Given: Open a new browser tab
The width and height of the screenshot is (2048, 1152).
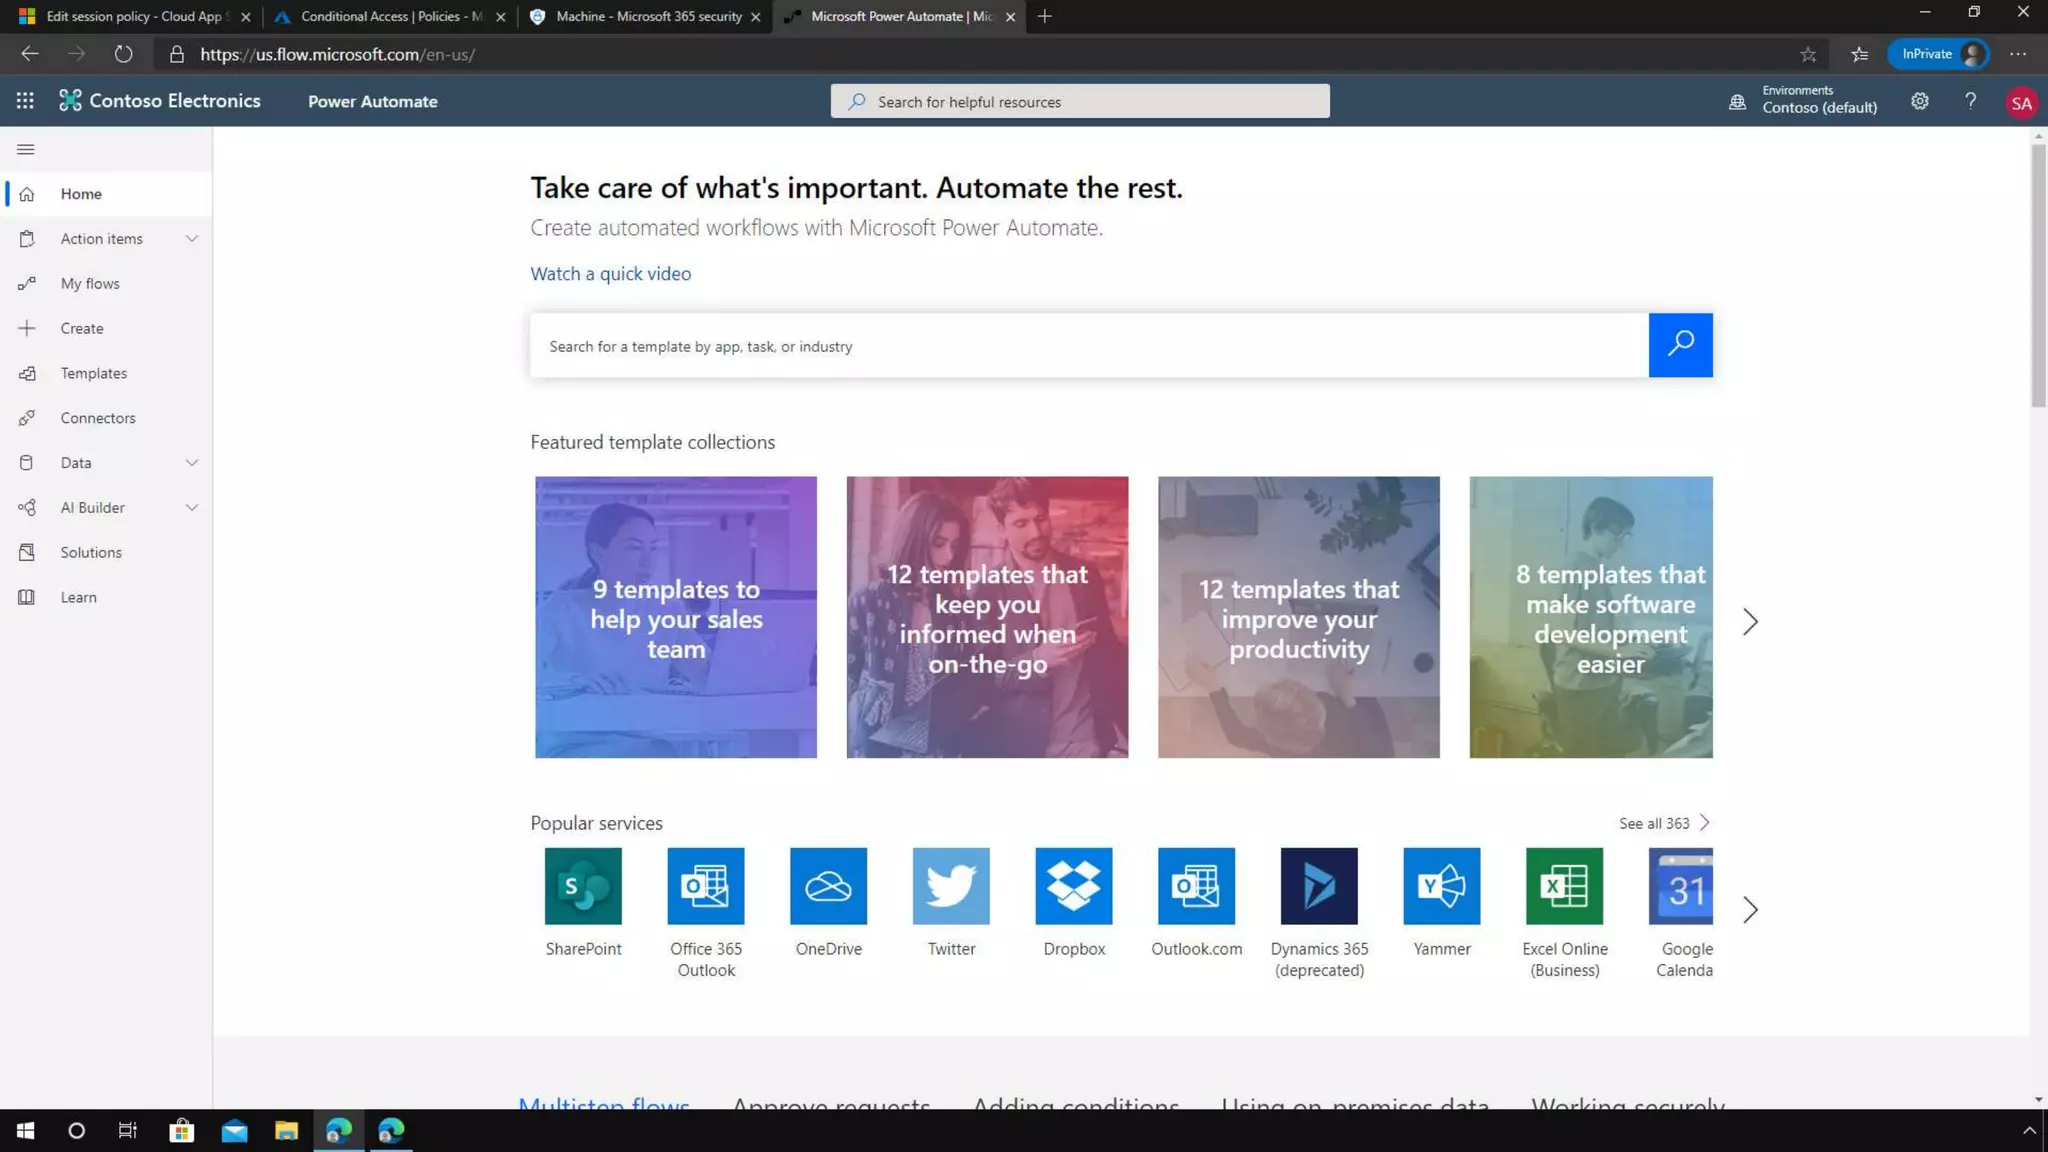Looking at the screenshot, I should (1044, 16).
